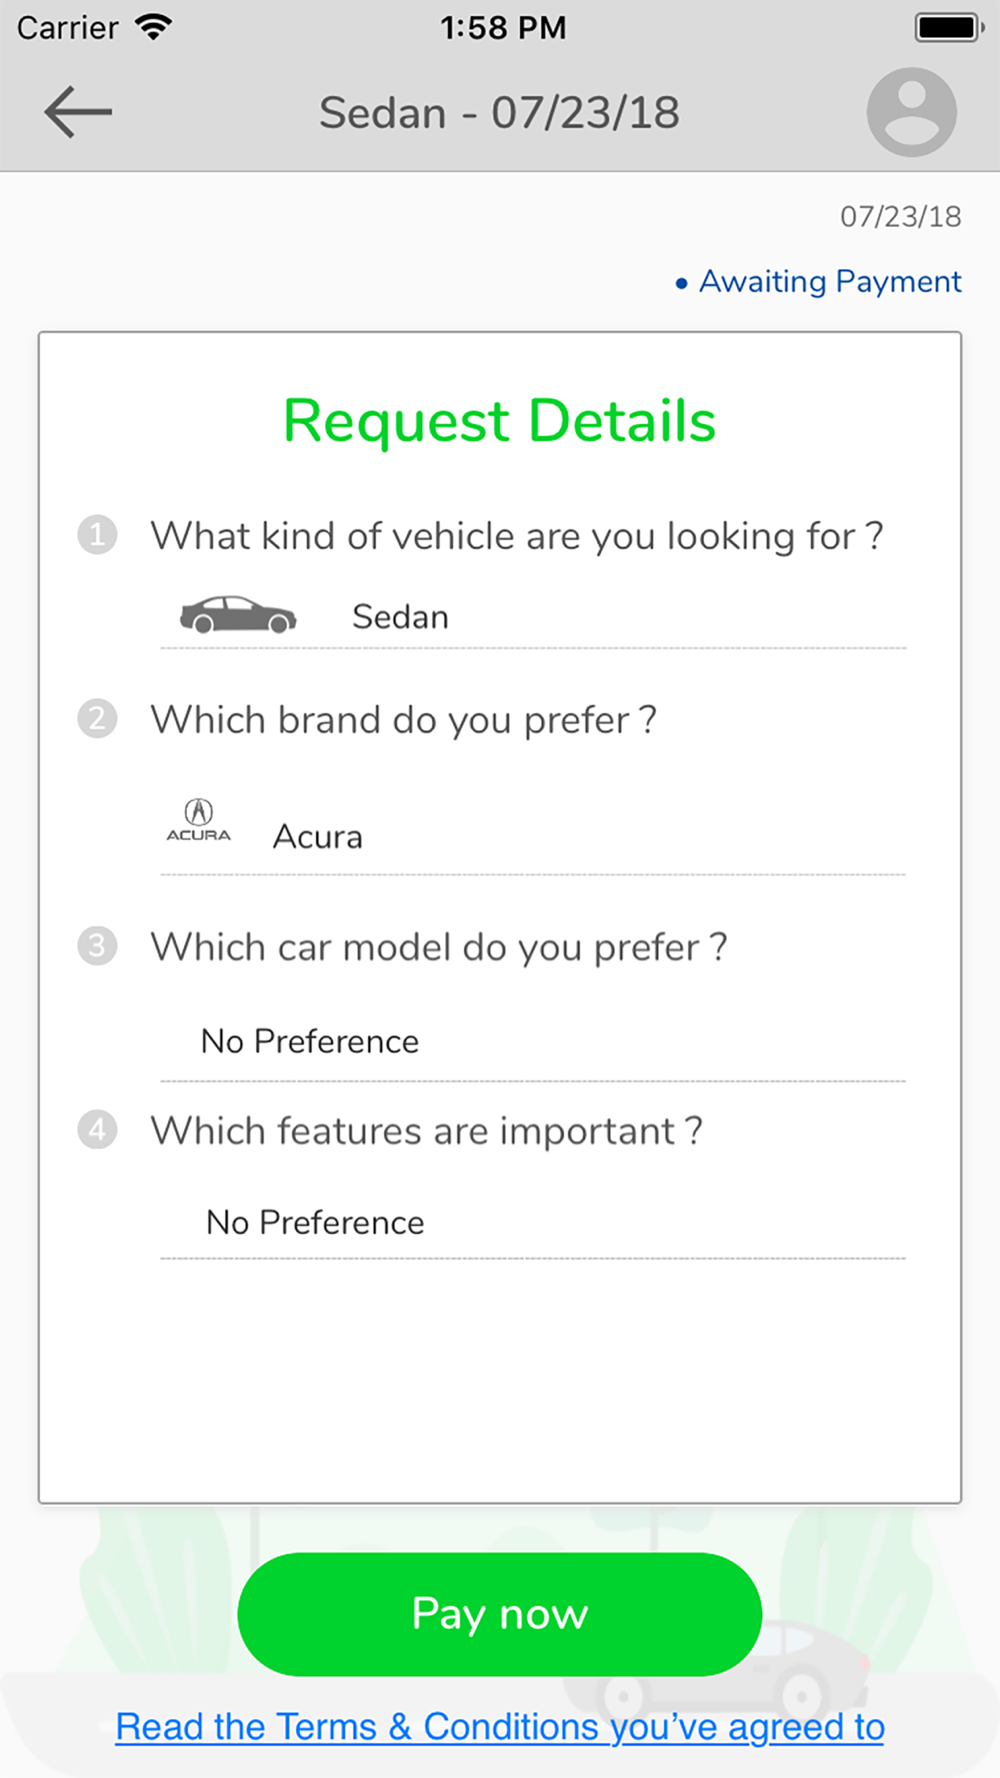Viewport: 1000px width, 1778px height.
Task: Open the Terms & Conditions link
Action: click(x=500, y=1727)
